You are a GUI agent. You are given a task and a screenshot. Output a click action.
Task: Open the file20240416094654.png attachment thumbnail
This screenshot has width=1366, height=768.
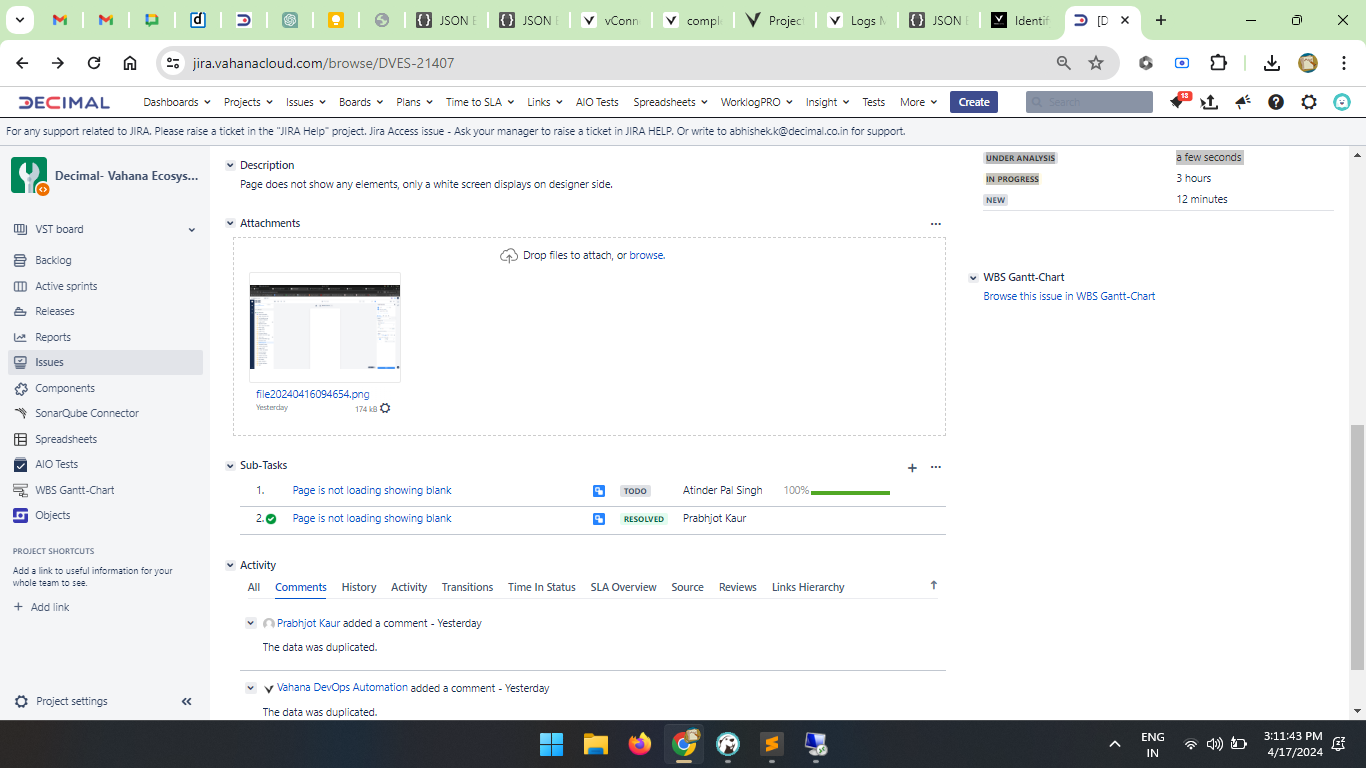coord(325,327)
